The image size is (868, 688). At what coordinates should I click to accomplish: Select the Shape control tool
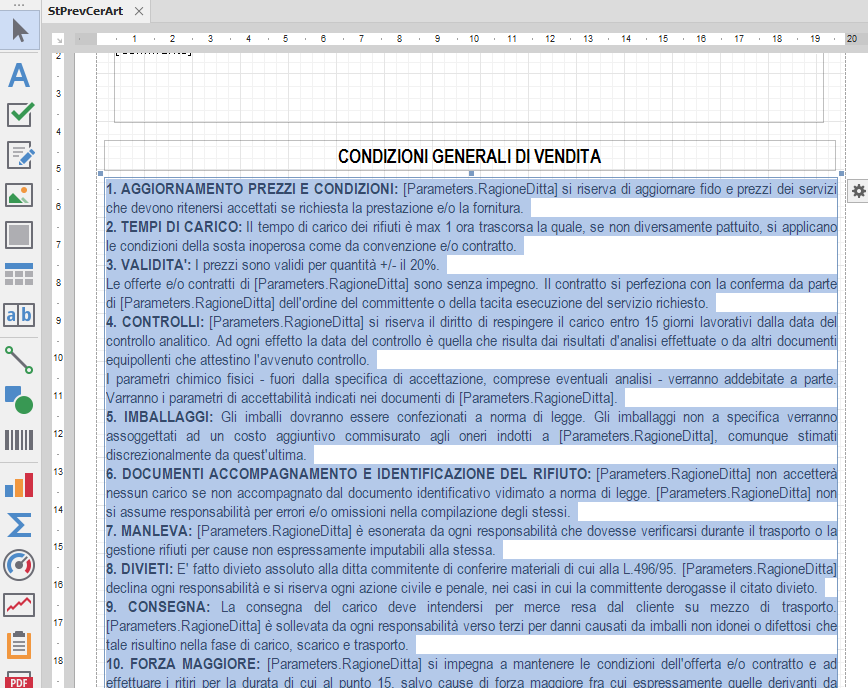[20, 399]
